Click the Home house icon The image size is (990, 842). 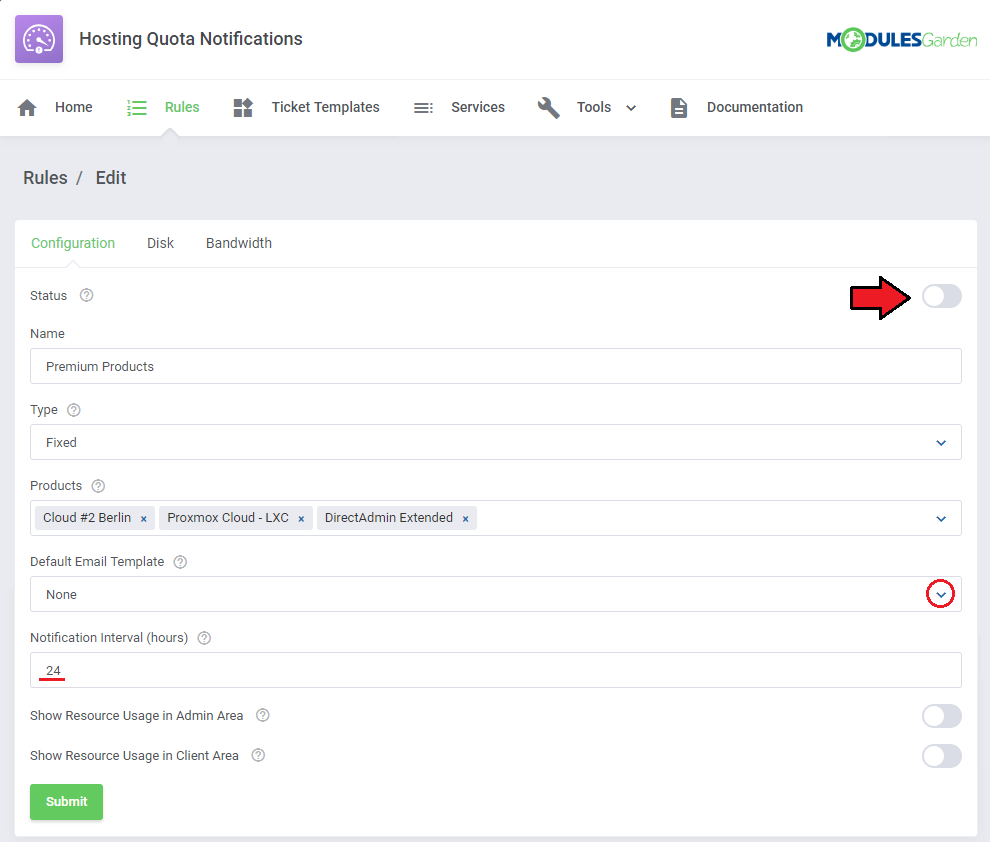point(27,108)
